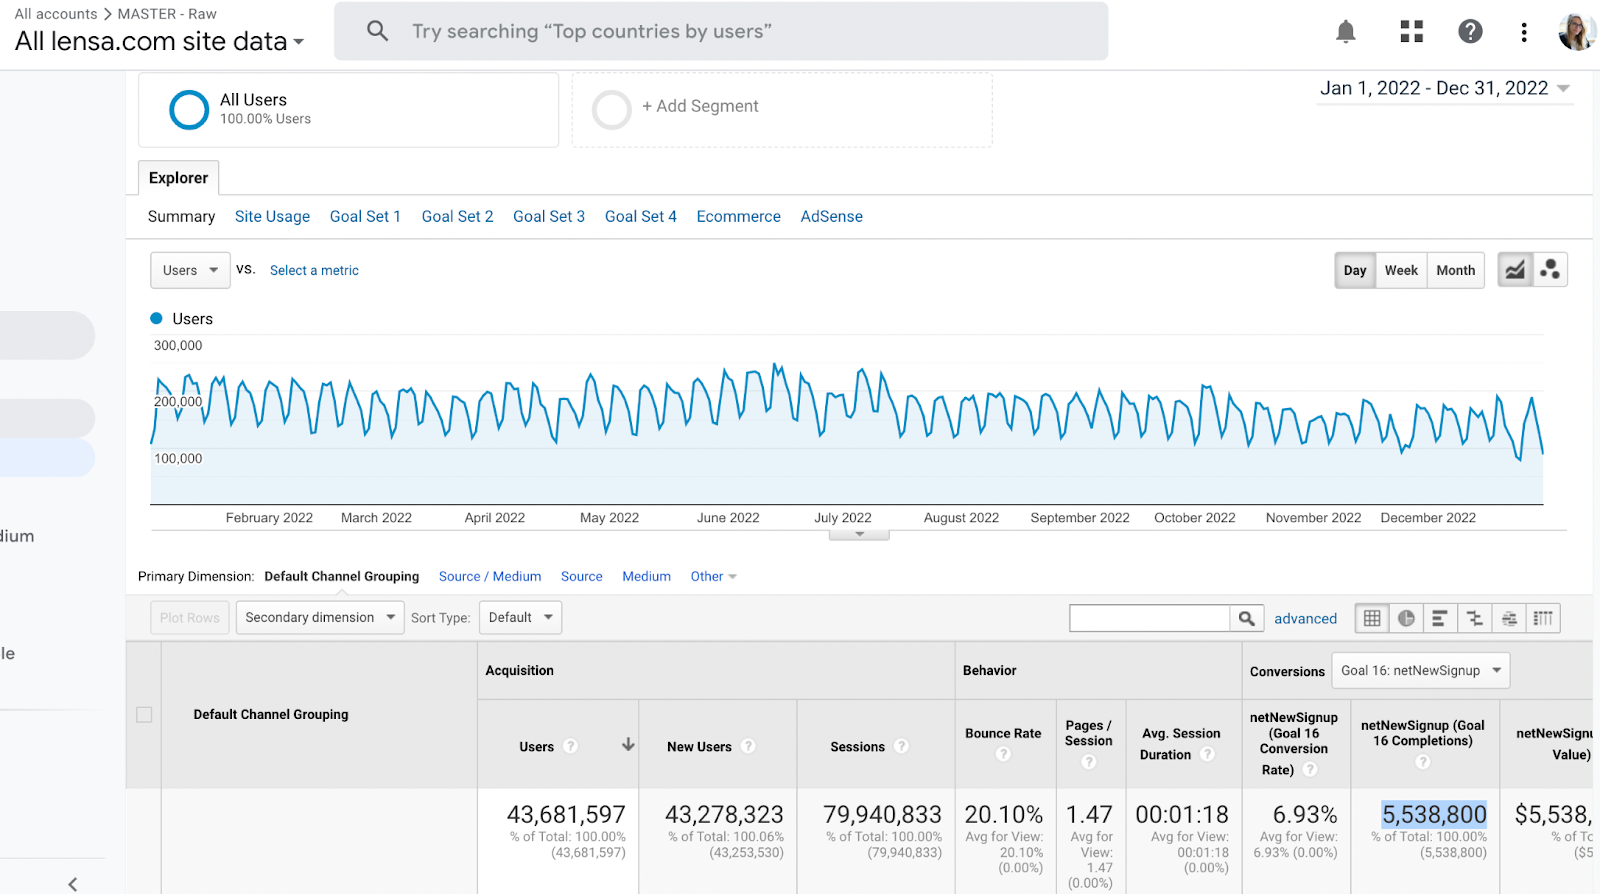Open the help question mark menu
The width and height of the screenshot is (1600, 894).
(1470, 32)
